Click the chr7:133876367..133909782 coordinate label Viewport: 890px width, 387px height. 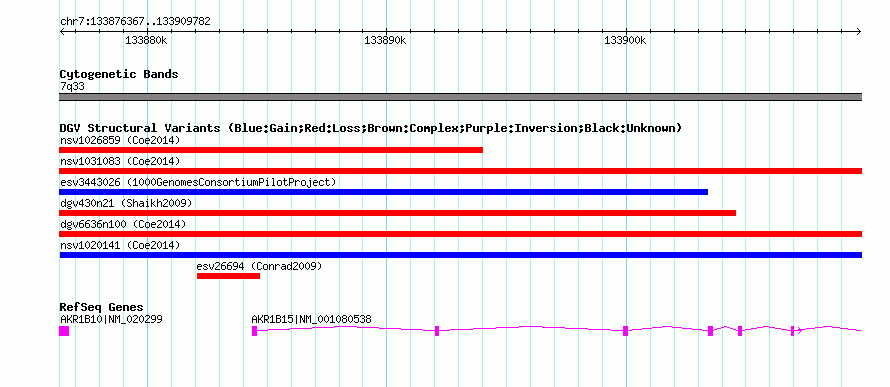pos(135,22)
